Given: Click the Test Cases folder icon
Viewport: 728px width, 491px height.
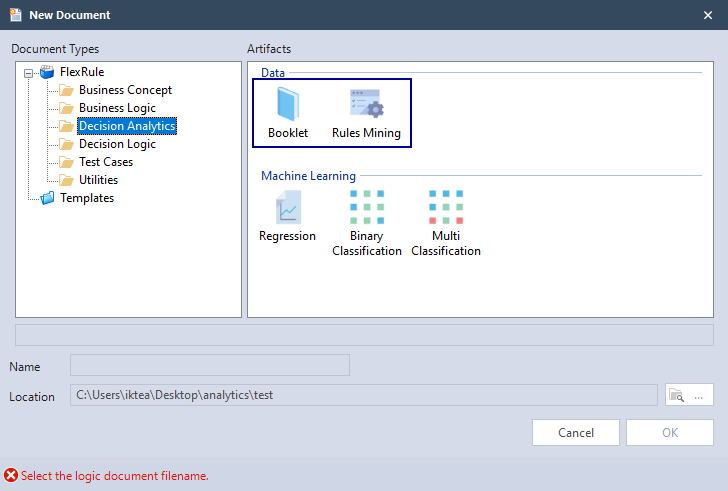Looking at the screenshot, I should [66, 162].
